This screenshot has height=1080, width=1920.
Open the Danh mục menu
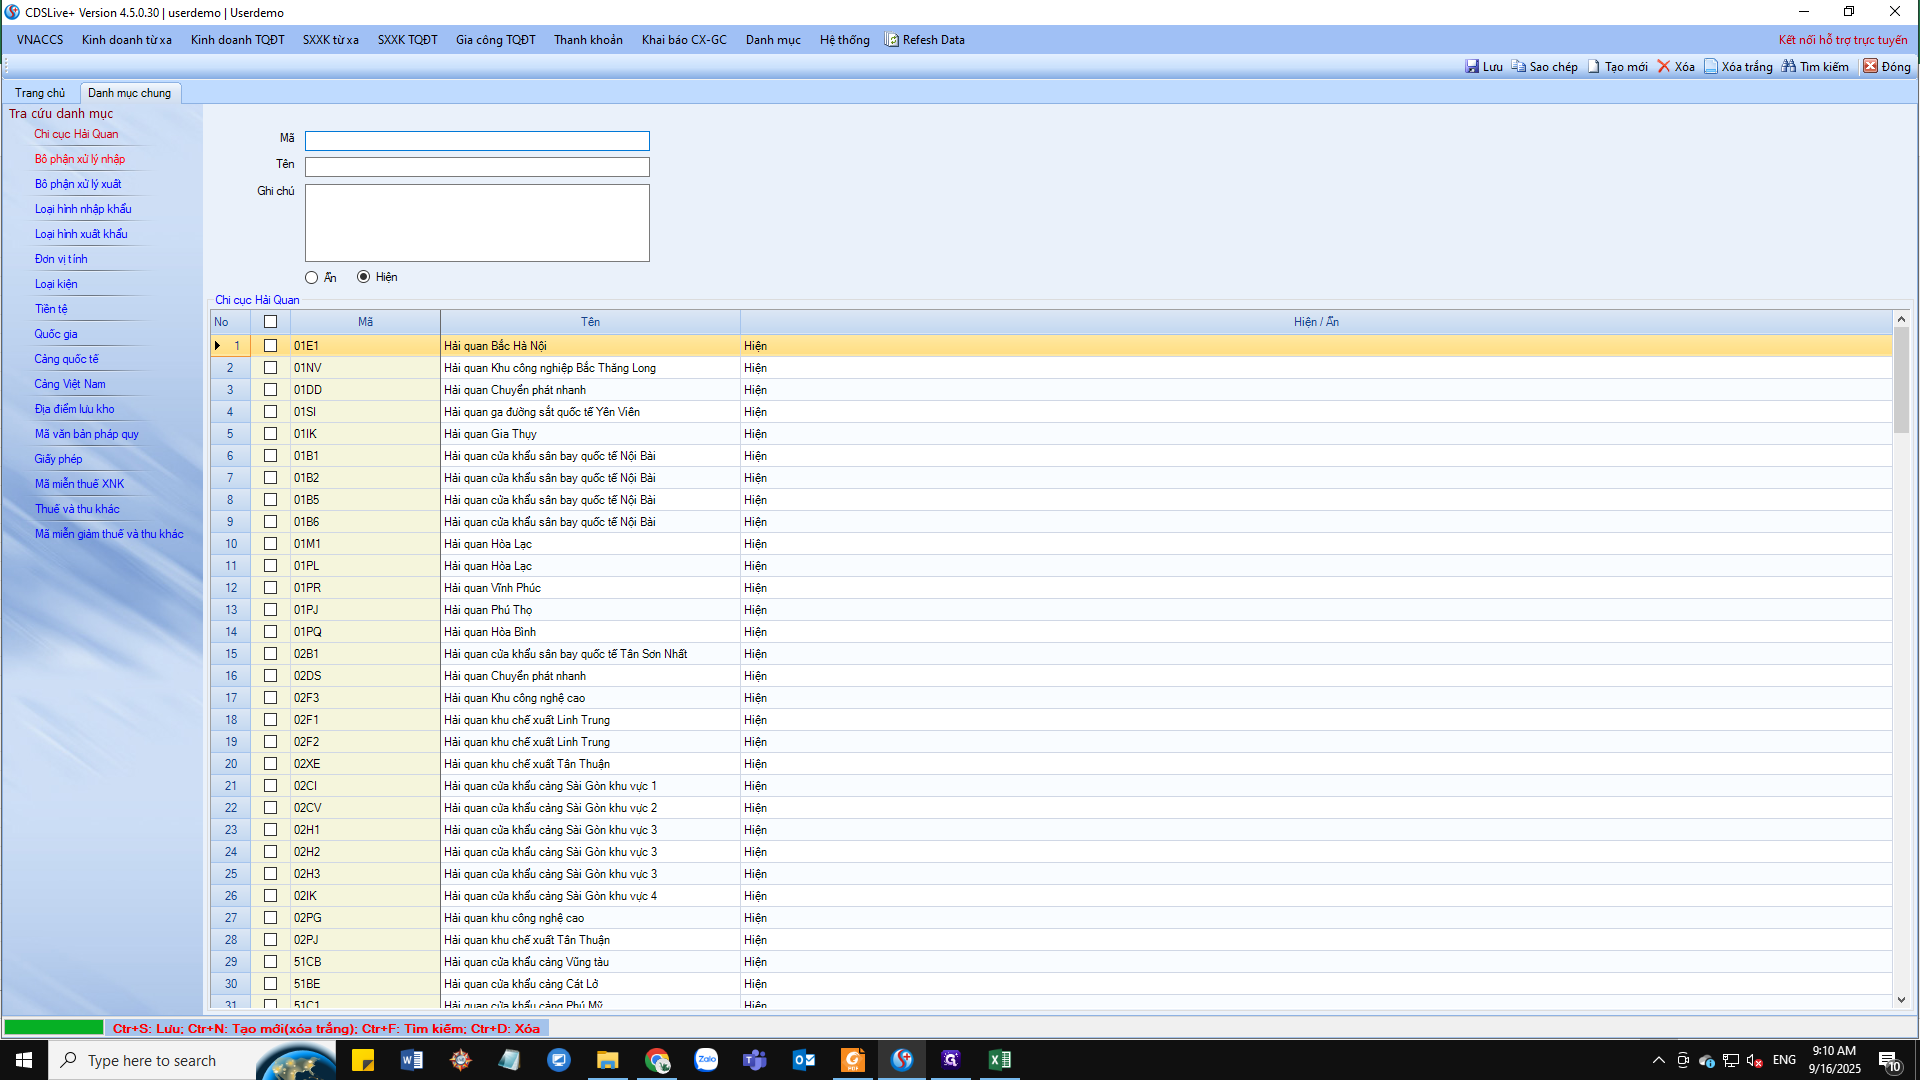pos(772,40)
